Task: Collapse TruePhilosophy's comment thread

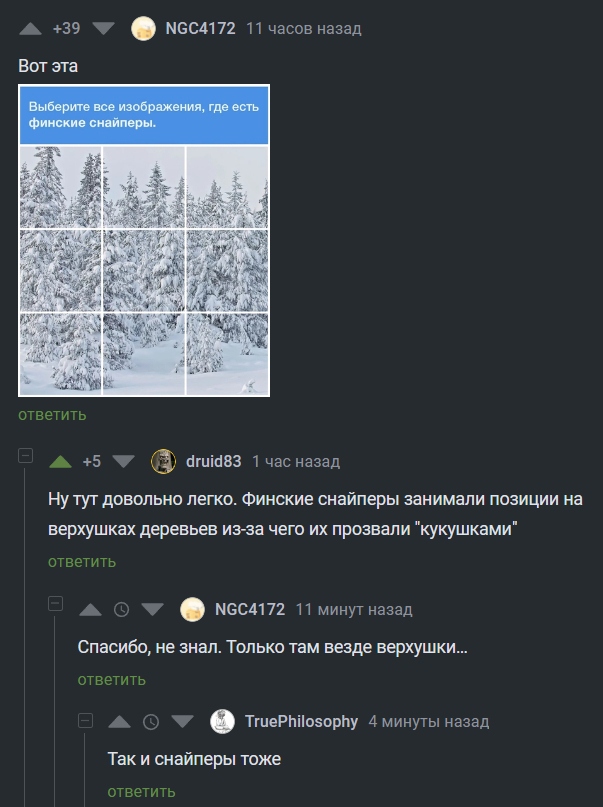Action: (x=84, y=720)
